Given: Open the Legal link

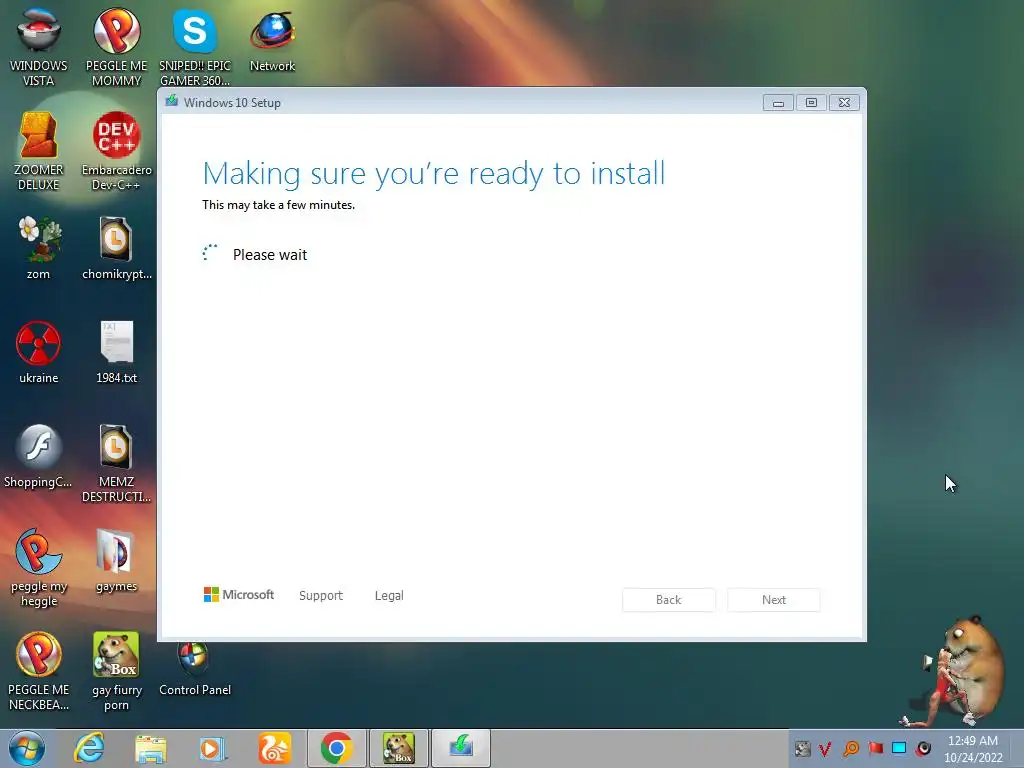Looking at the screenshot, I should coord(389,596).
